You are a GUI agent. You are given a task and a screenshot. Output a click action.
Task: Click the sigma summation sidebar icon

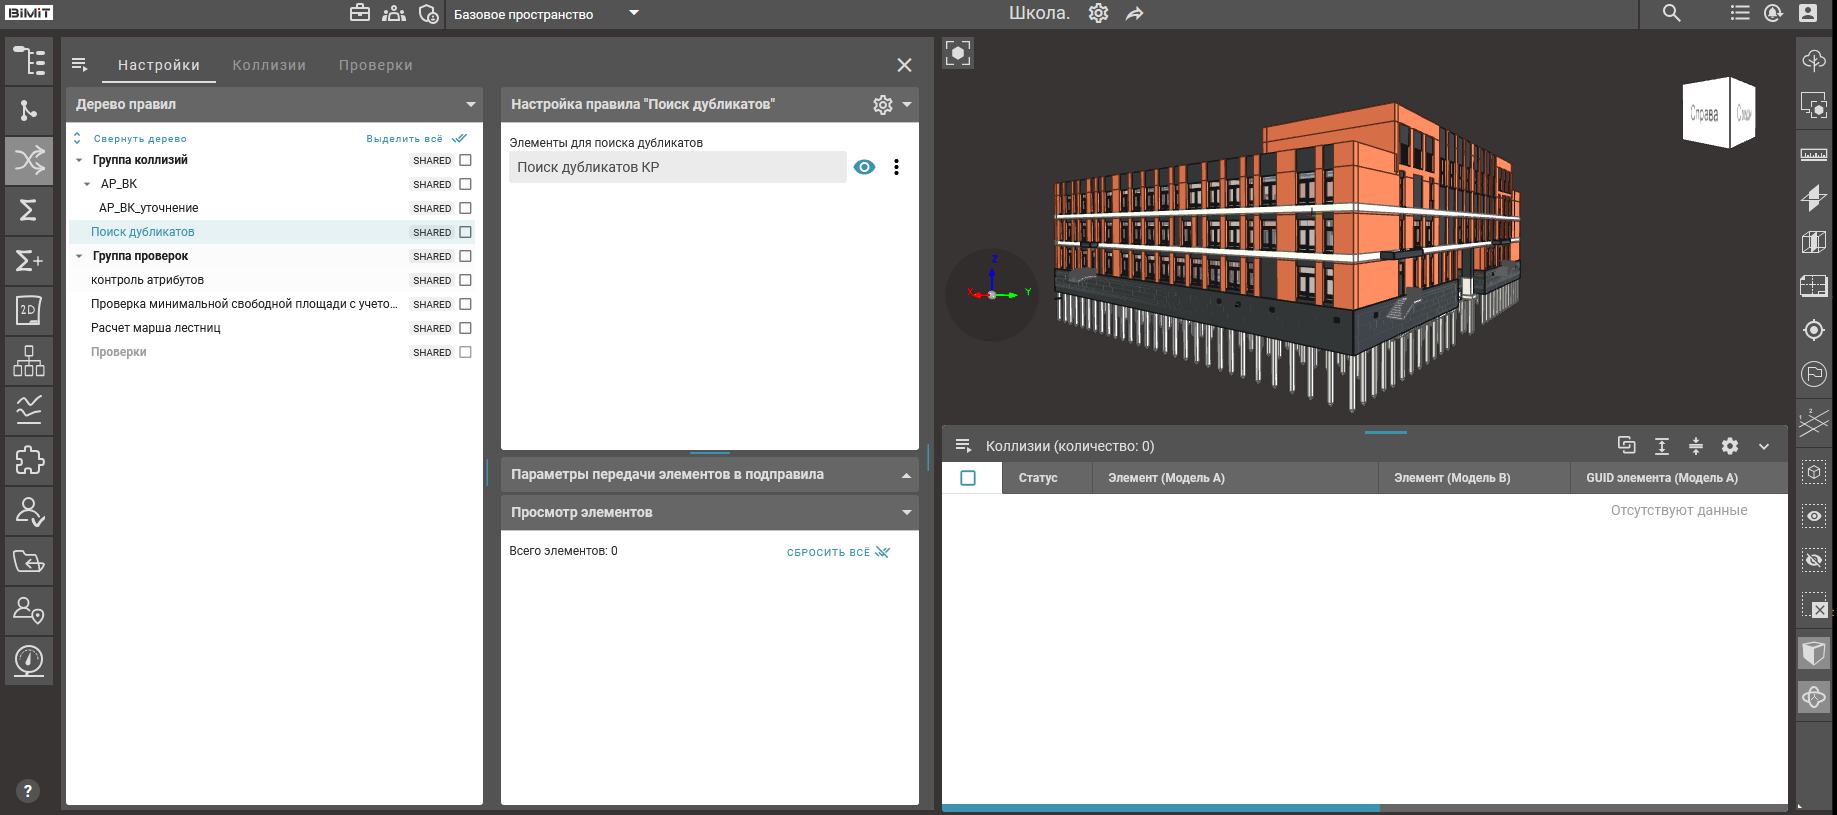point(29,210)
